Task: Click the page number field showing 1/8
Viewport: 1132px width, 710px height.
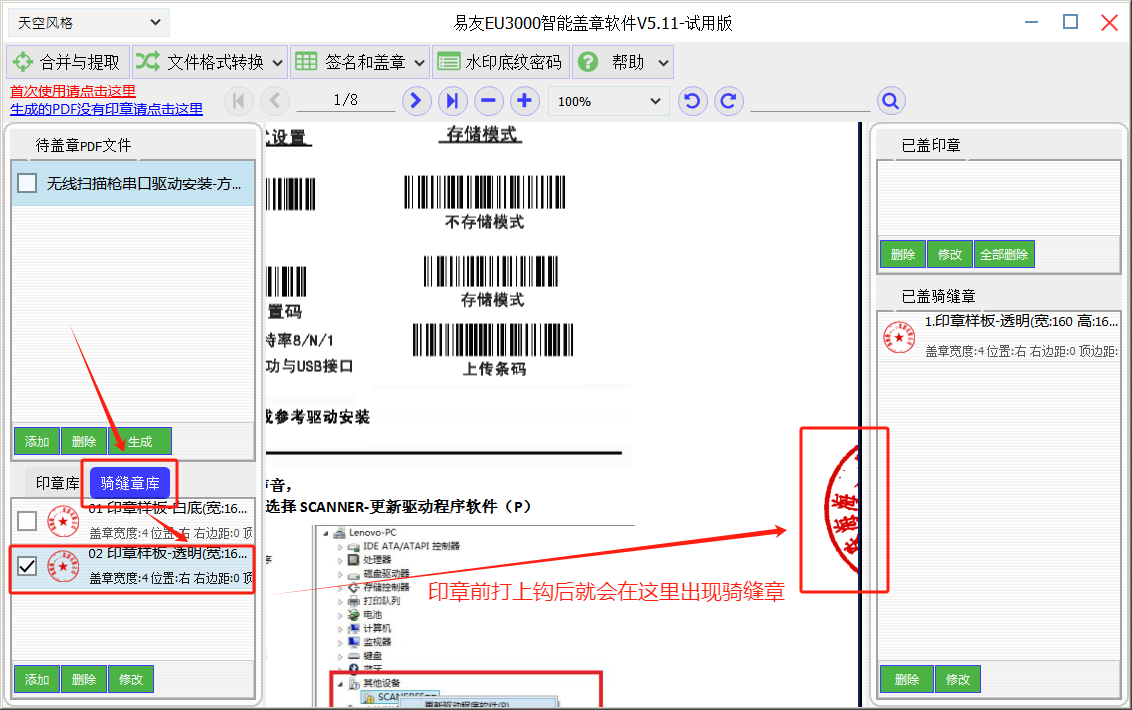Action: click(346, 100)
